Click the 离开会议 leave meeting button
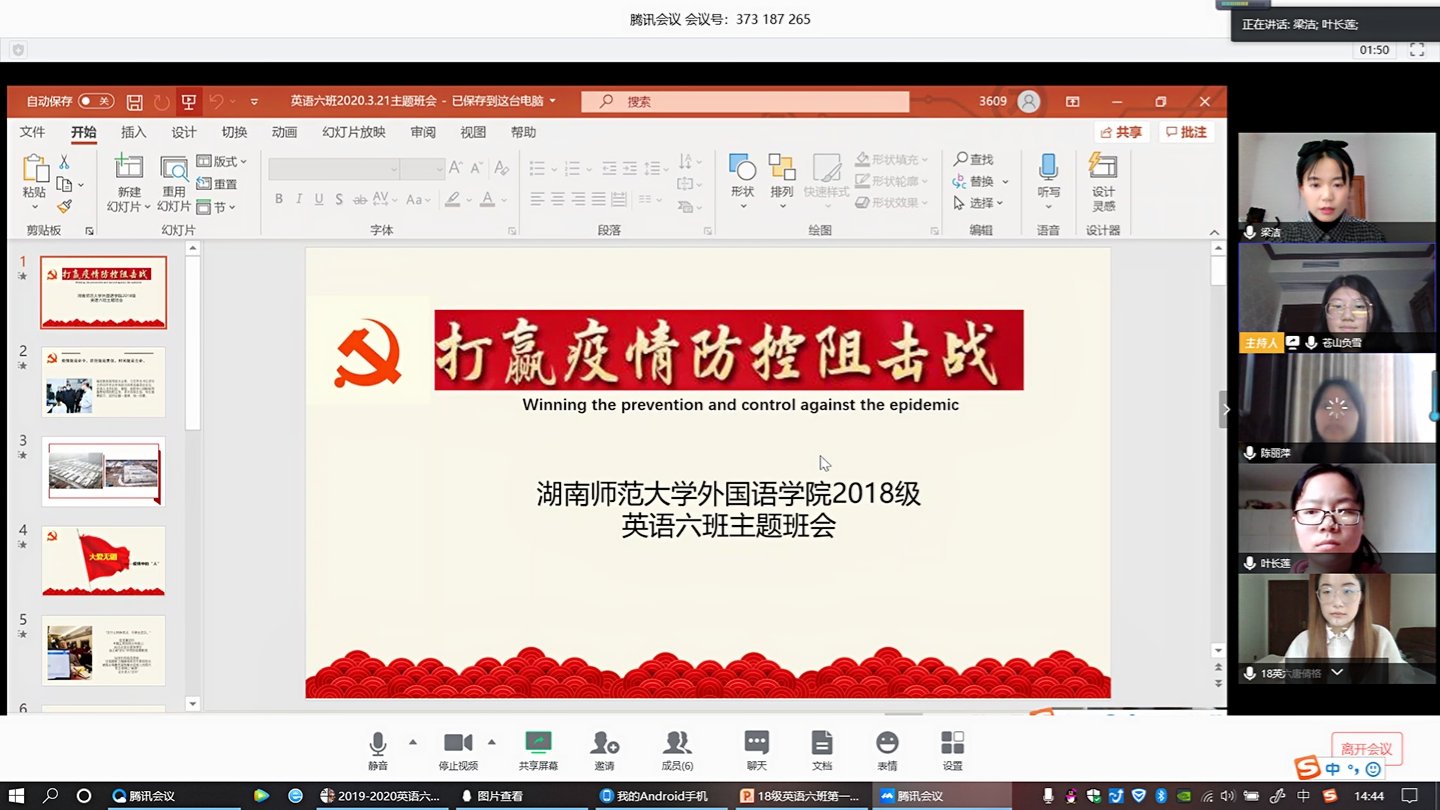The height and width of the screenshot is (810, 1440). tap(1366, 749)
